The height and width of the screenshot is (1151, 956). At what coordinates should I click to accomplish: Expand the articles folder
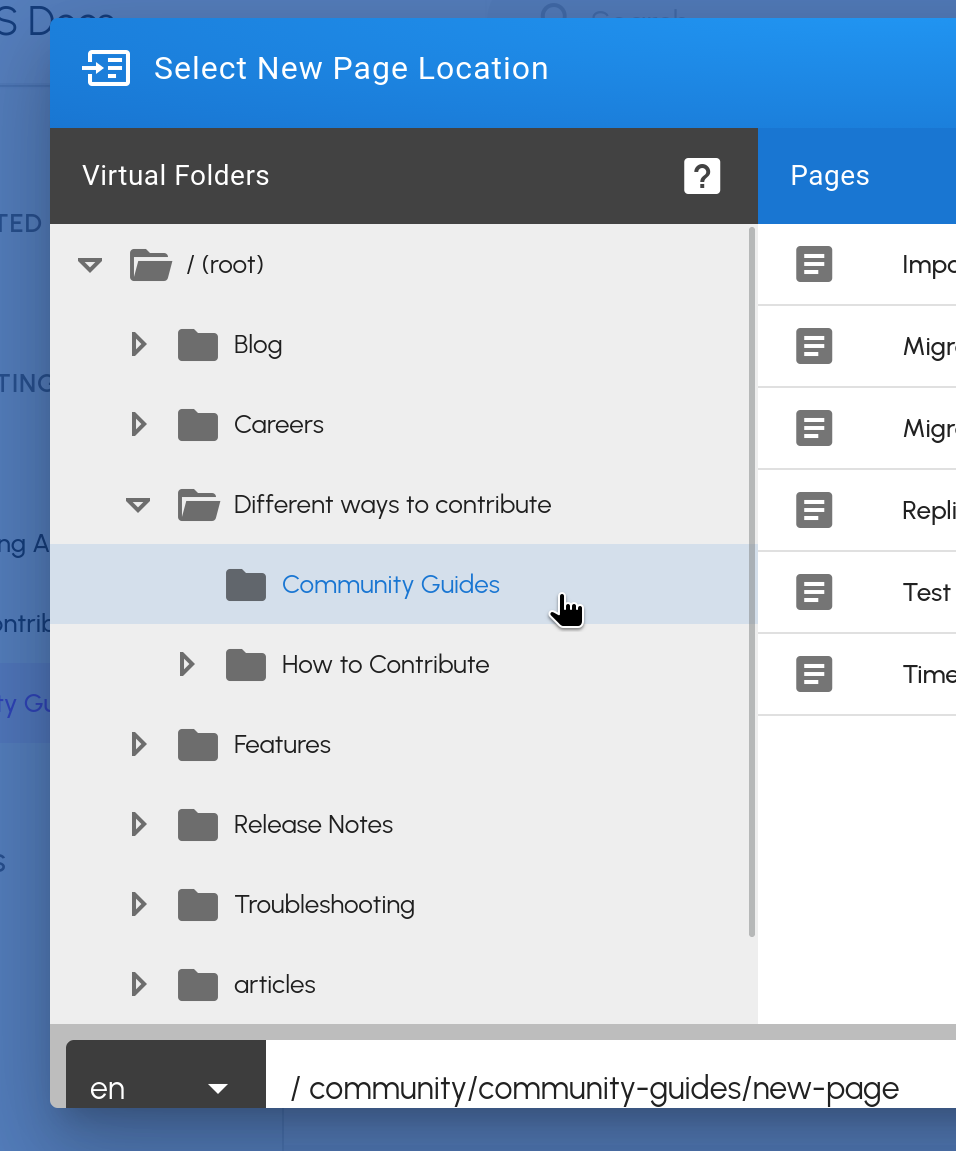click(x=139, y=985)
